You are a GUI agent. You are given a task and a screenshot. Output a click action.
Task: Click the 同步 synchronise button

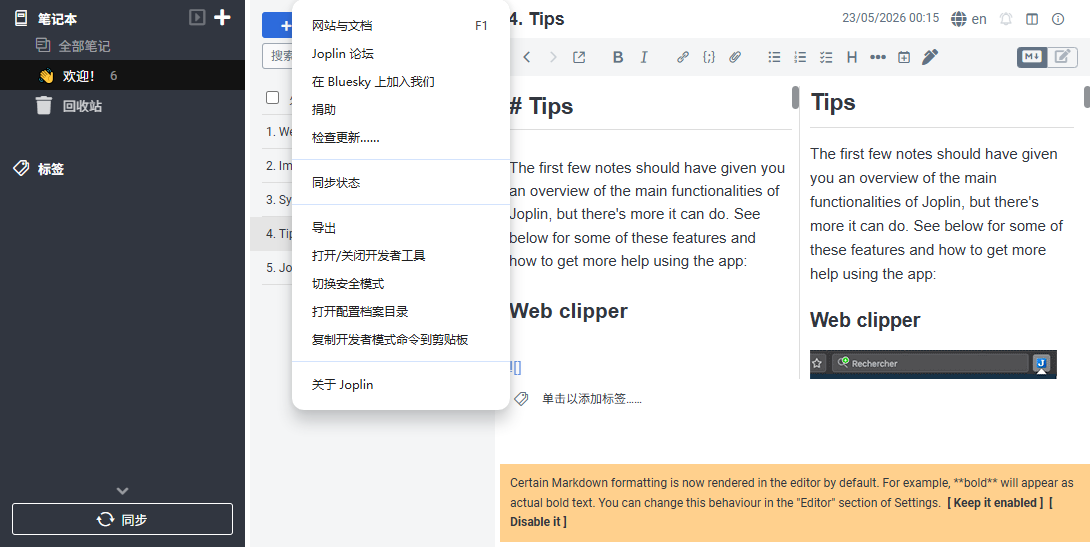click(x=122, y=519)
